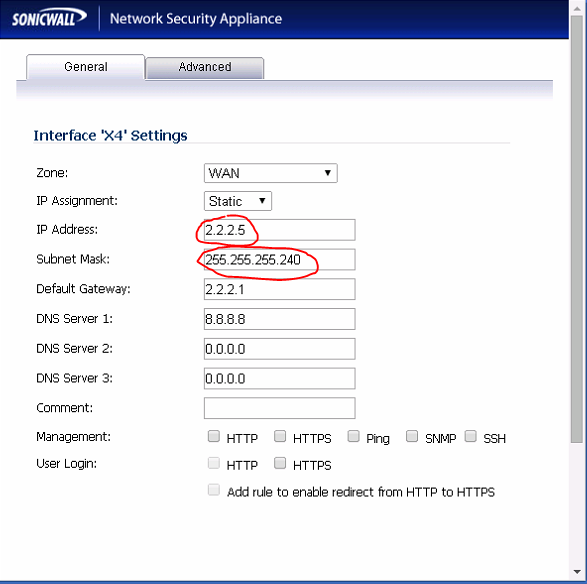Check the SNMP management checkbox
This screenshot has height=584, width=587.
click(412, 436)
